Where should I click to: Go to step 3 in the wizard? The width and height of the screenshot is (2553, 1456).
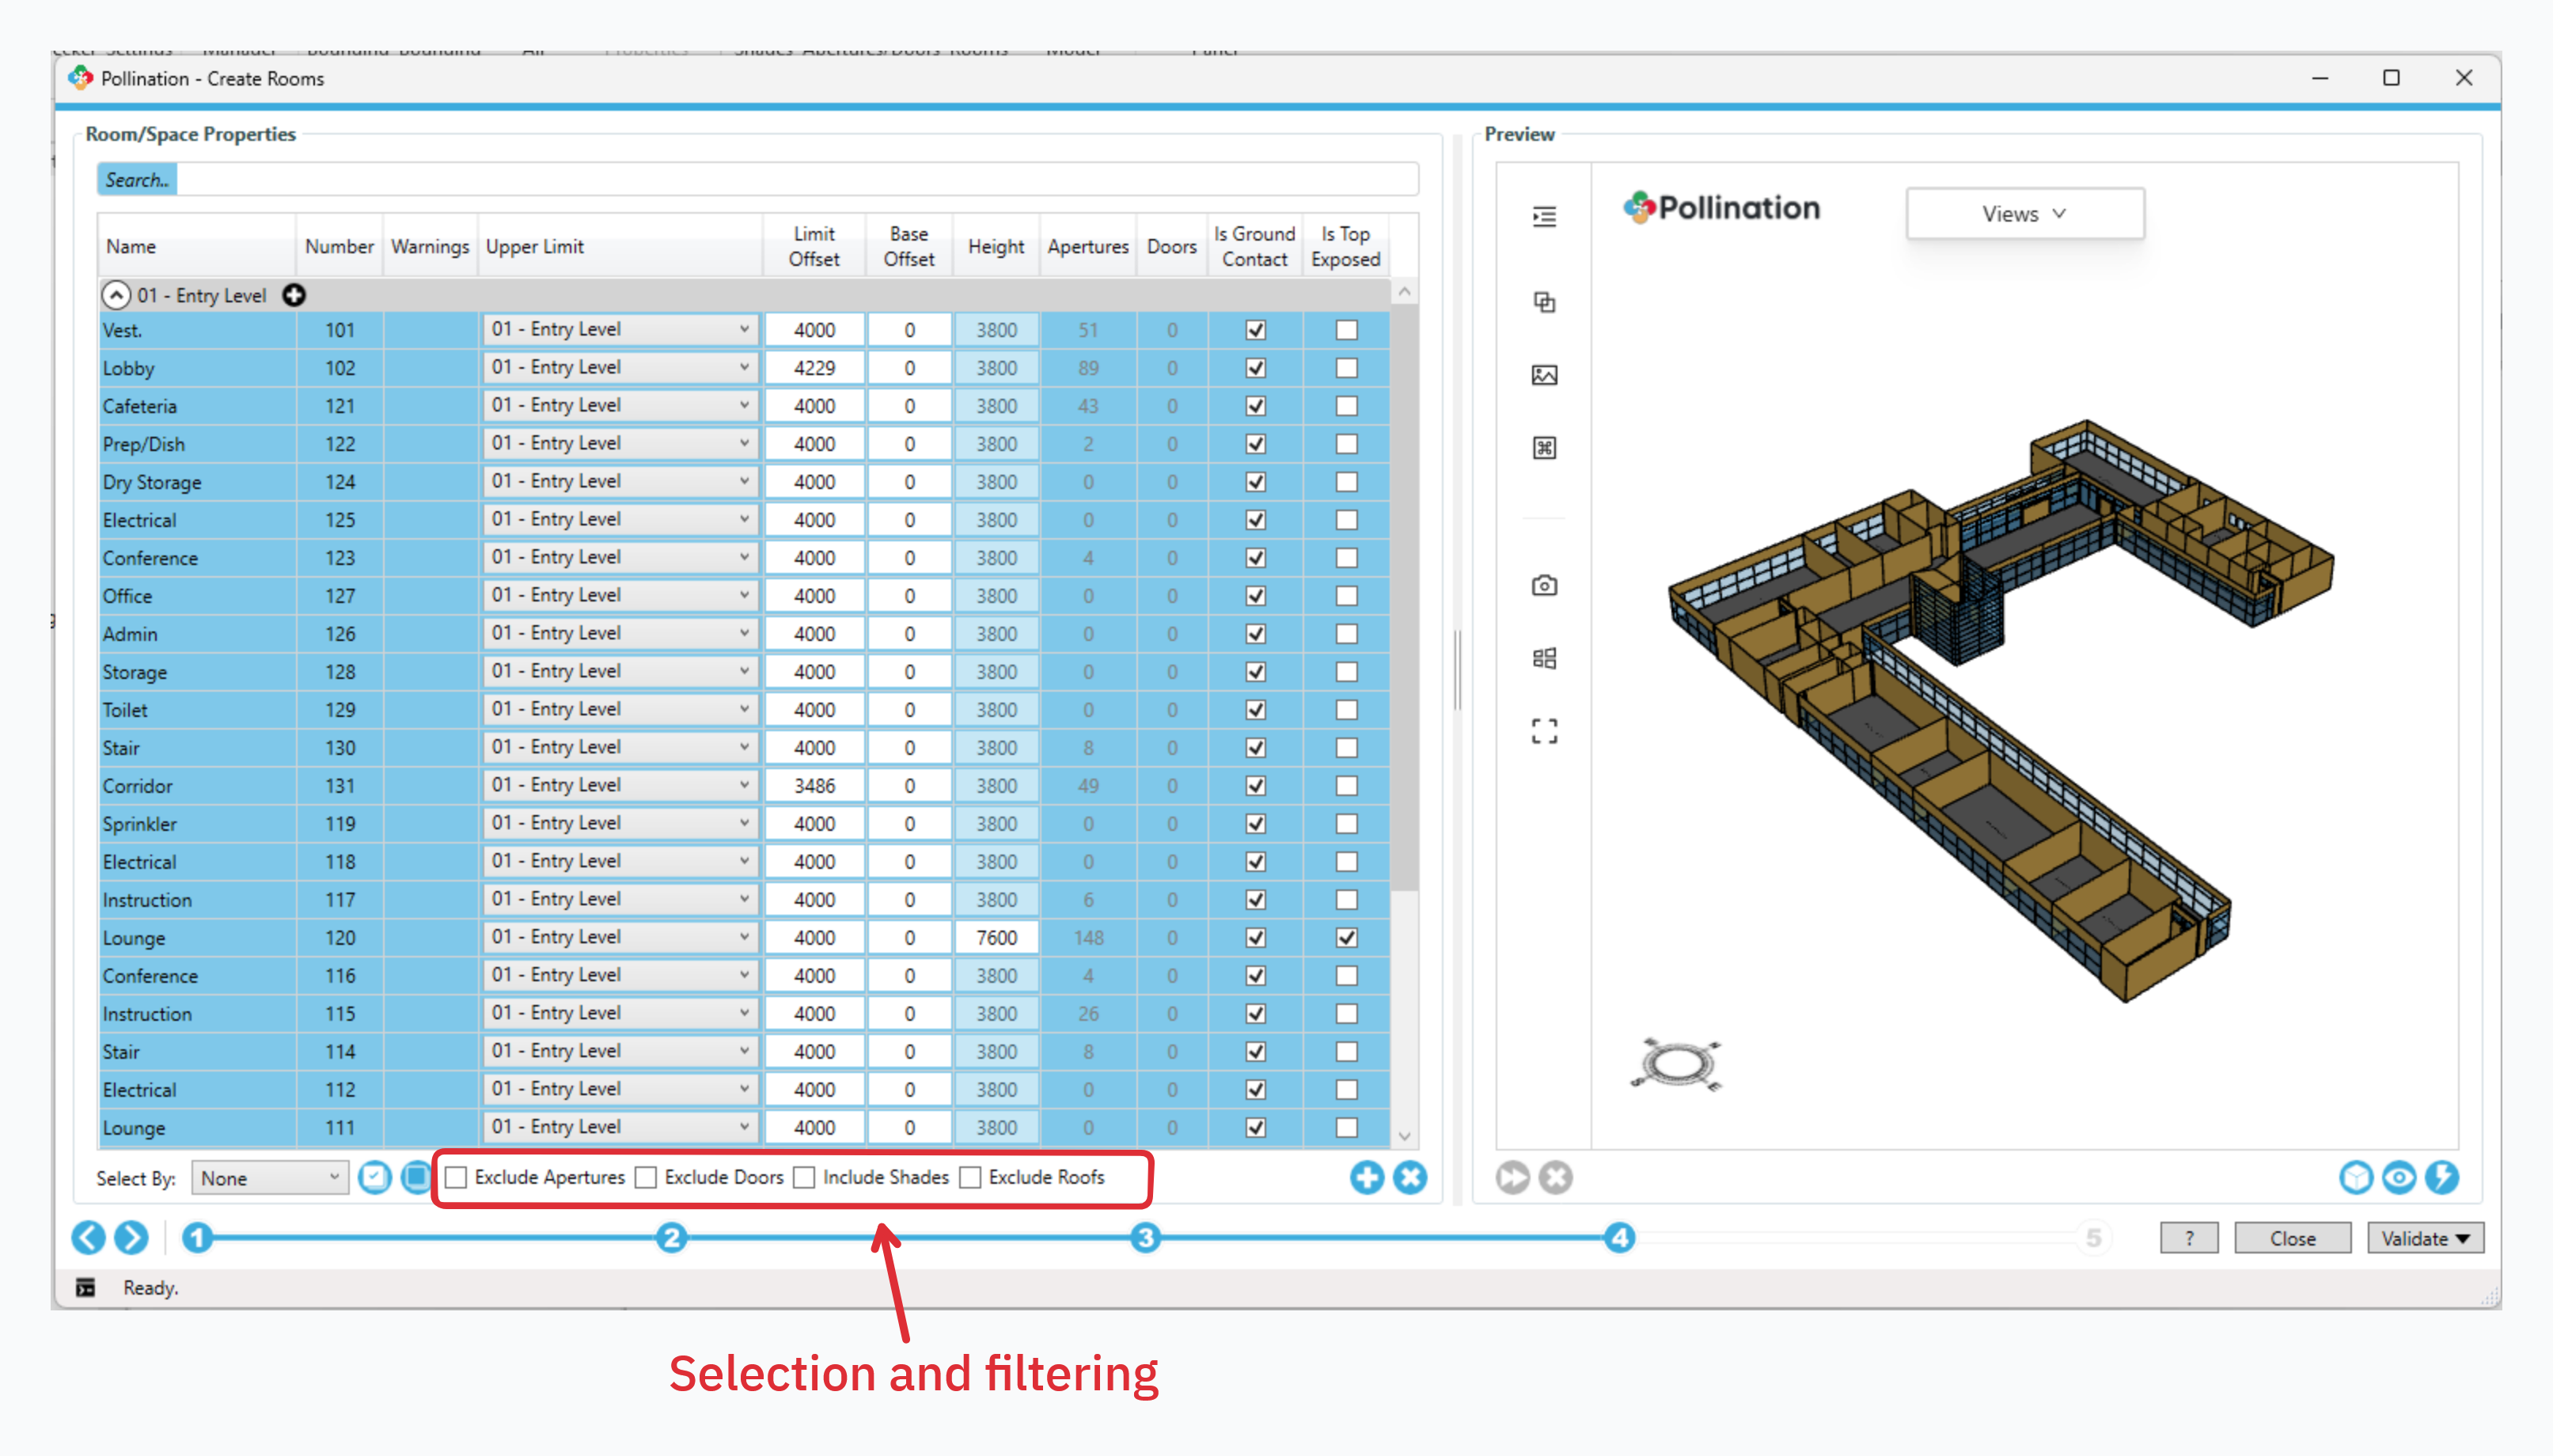point(1145,1238)
